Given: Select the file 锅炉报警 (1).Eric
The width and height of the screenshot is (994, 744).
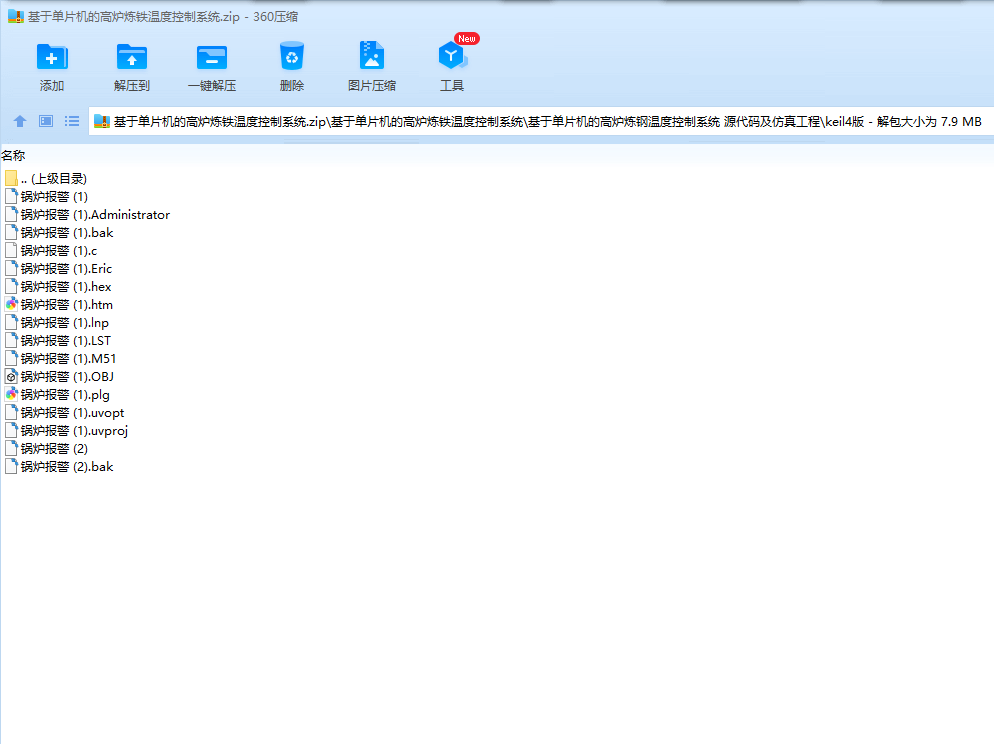Looking at the screenshot, I should click(x=58, y=269).
